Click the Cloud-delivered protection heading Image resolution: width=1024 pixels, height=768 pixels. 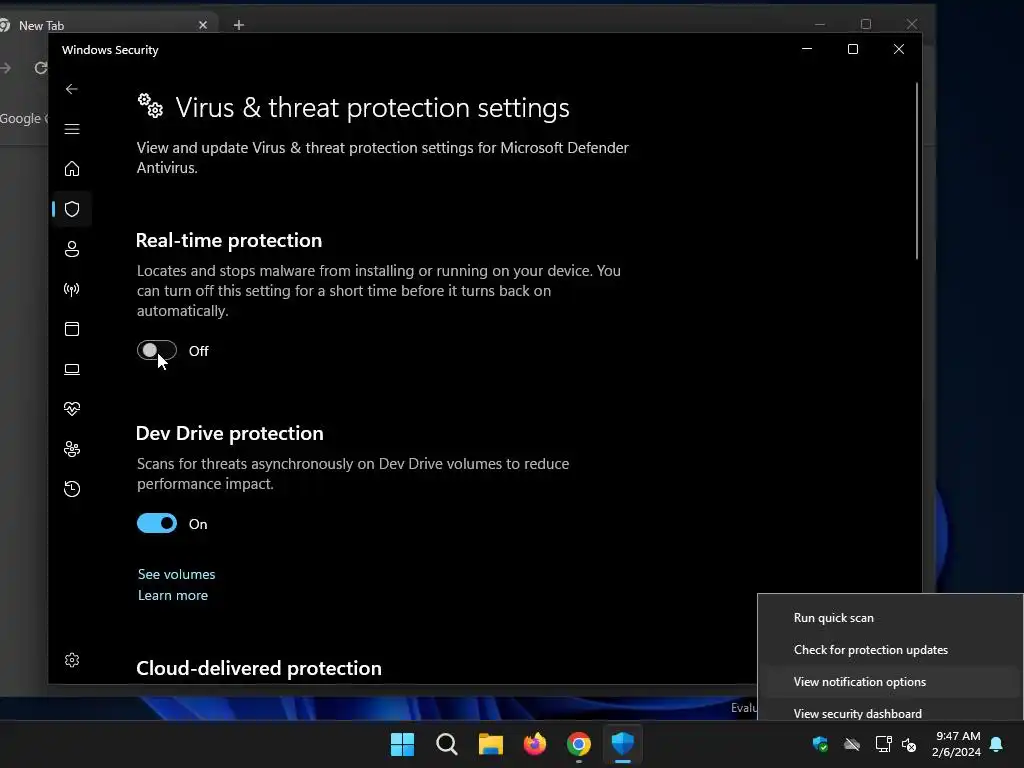pyautogui.click(x=259, y=668)
